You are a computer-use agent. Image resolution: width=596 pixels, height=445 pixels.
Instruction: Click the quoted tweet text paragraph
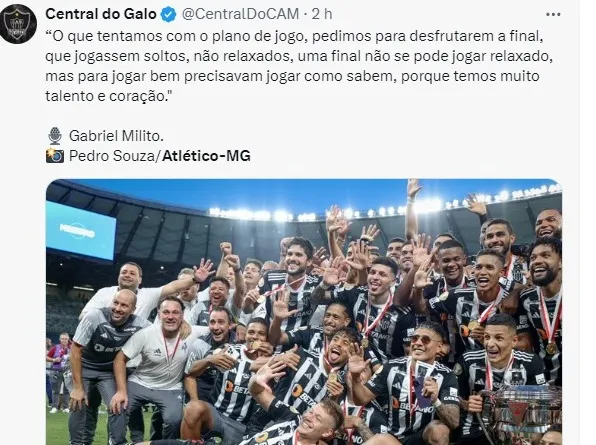pos(299,66)
